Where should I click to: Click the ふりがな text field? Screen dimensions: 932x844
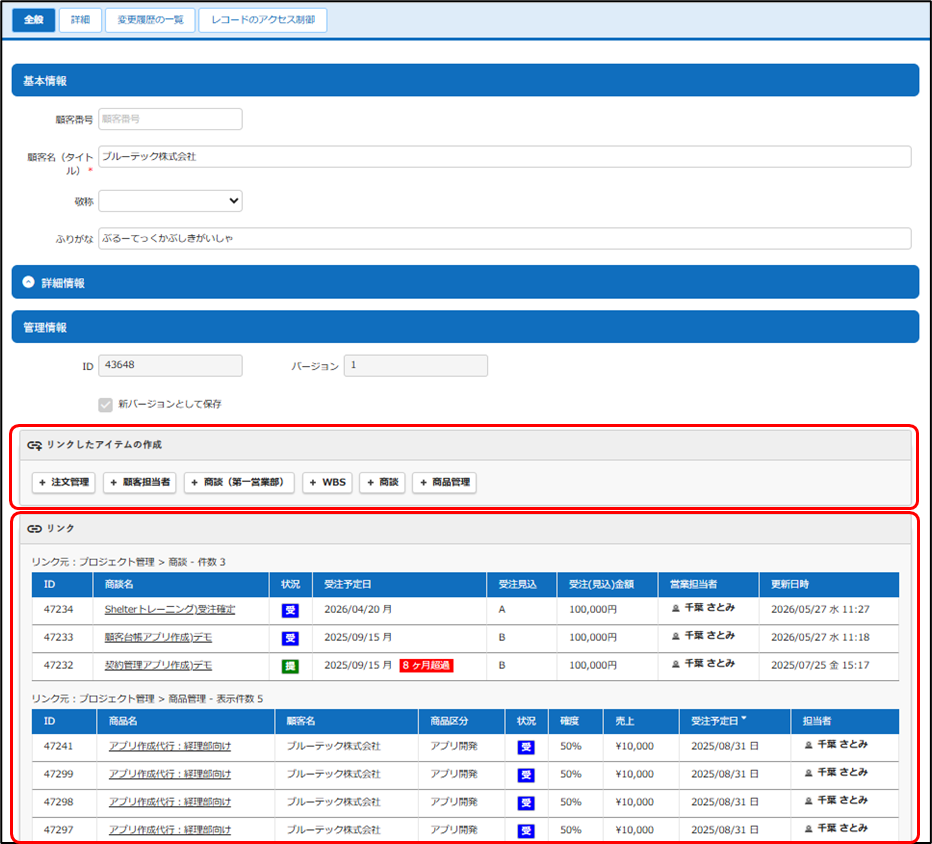[505, 238]
